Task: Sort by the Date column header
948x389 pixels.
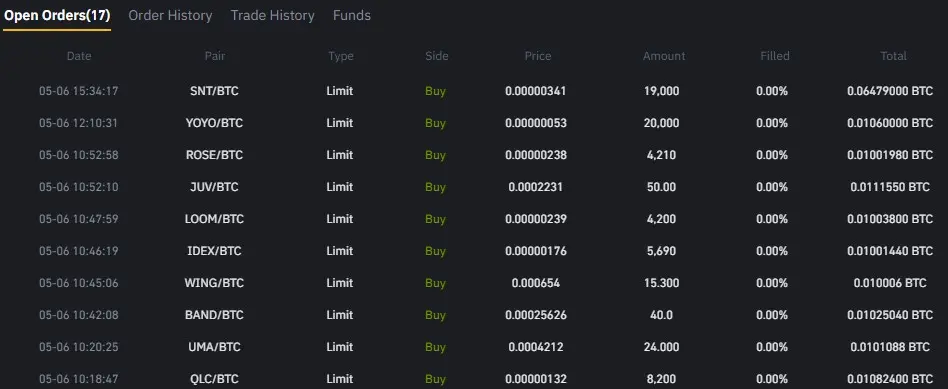Action: point(79,56)
